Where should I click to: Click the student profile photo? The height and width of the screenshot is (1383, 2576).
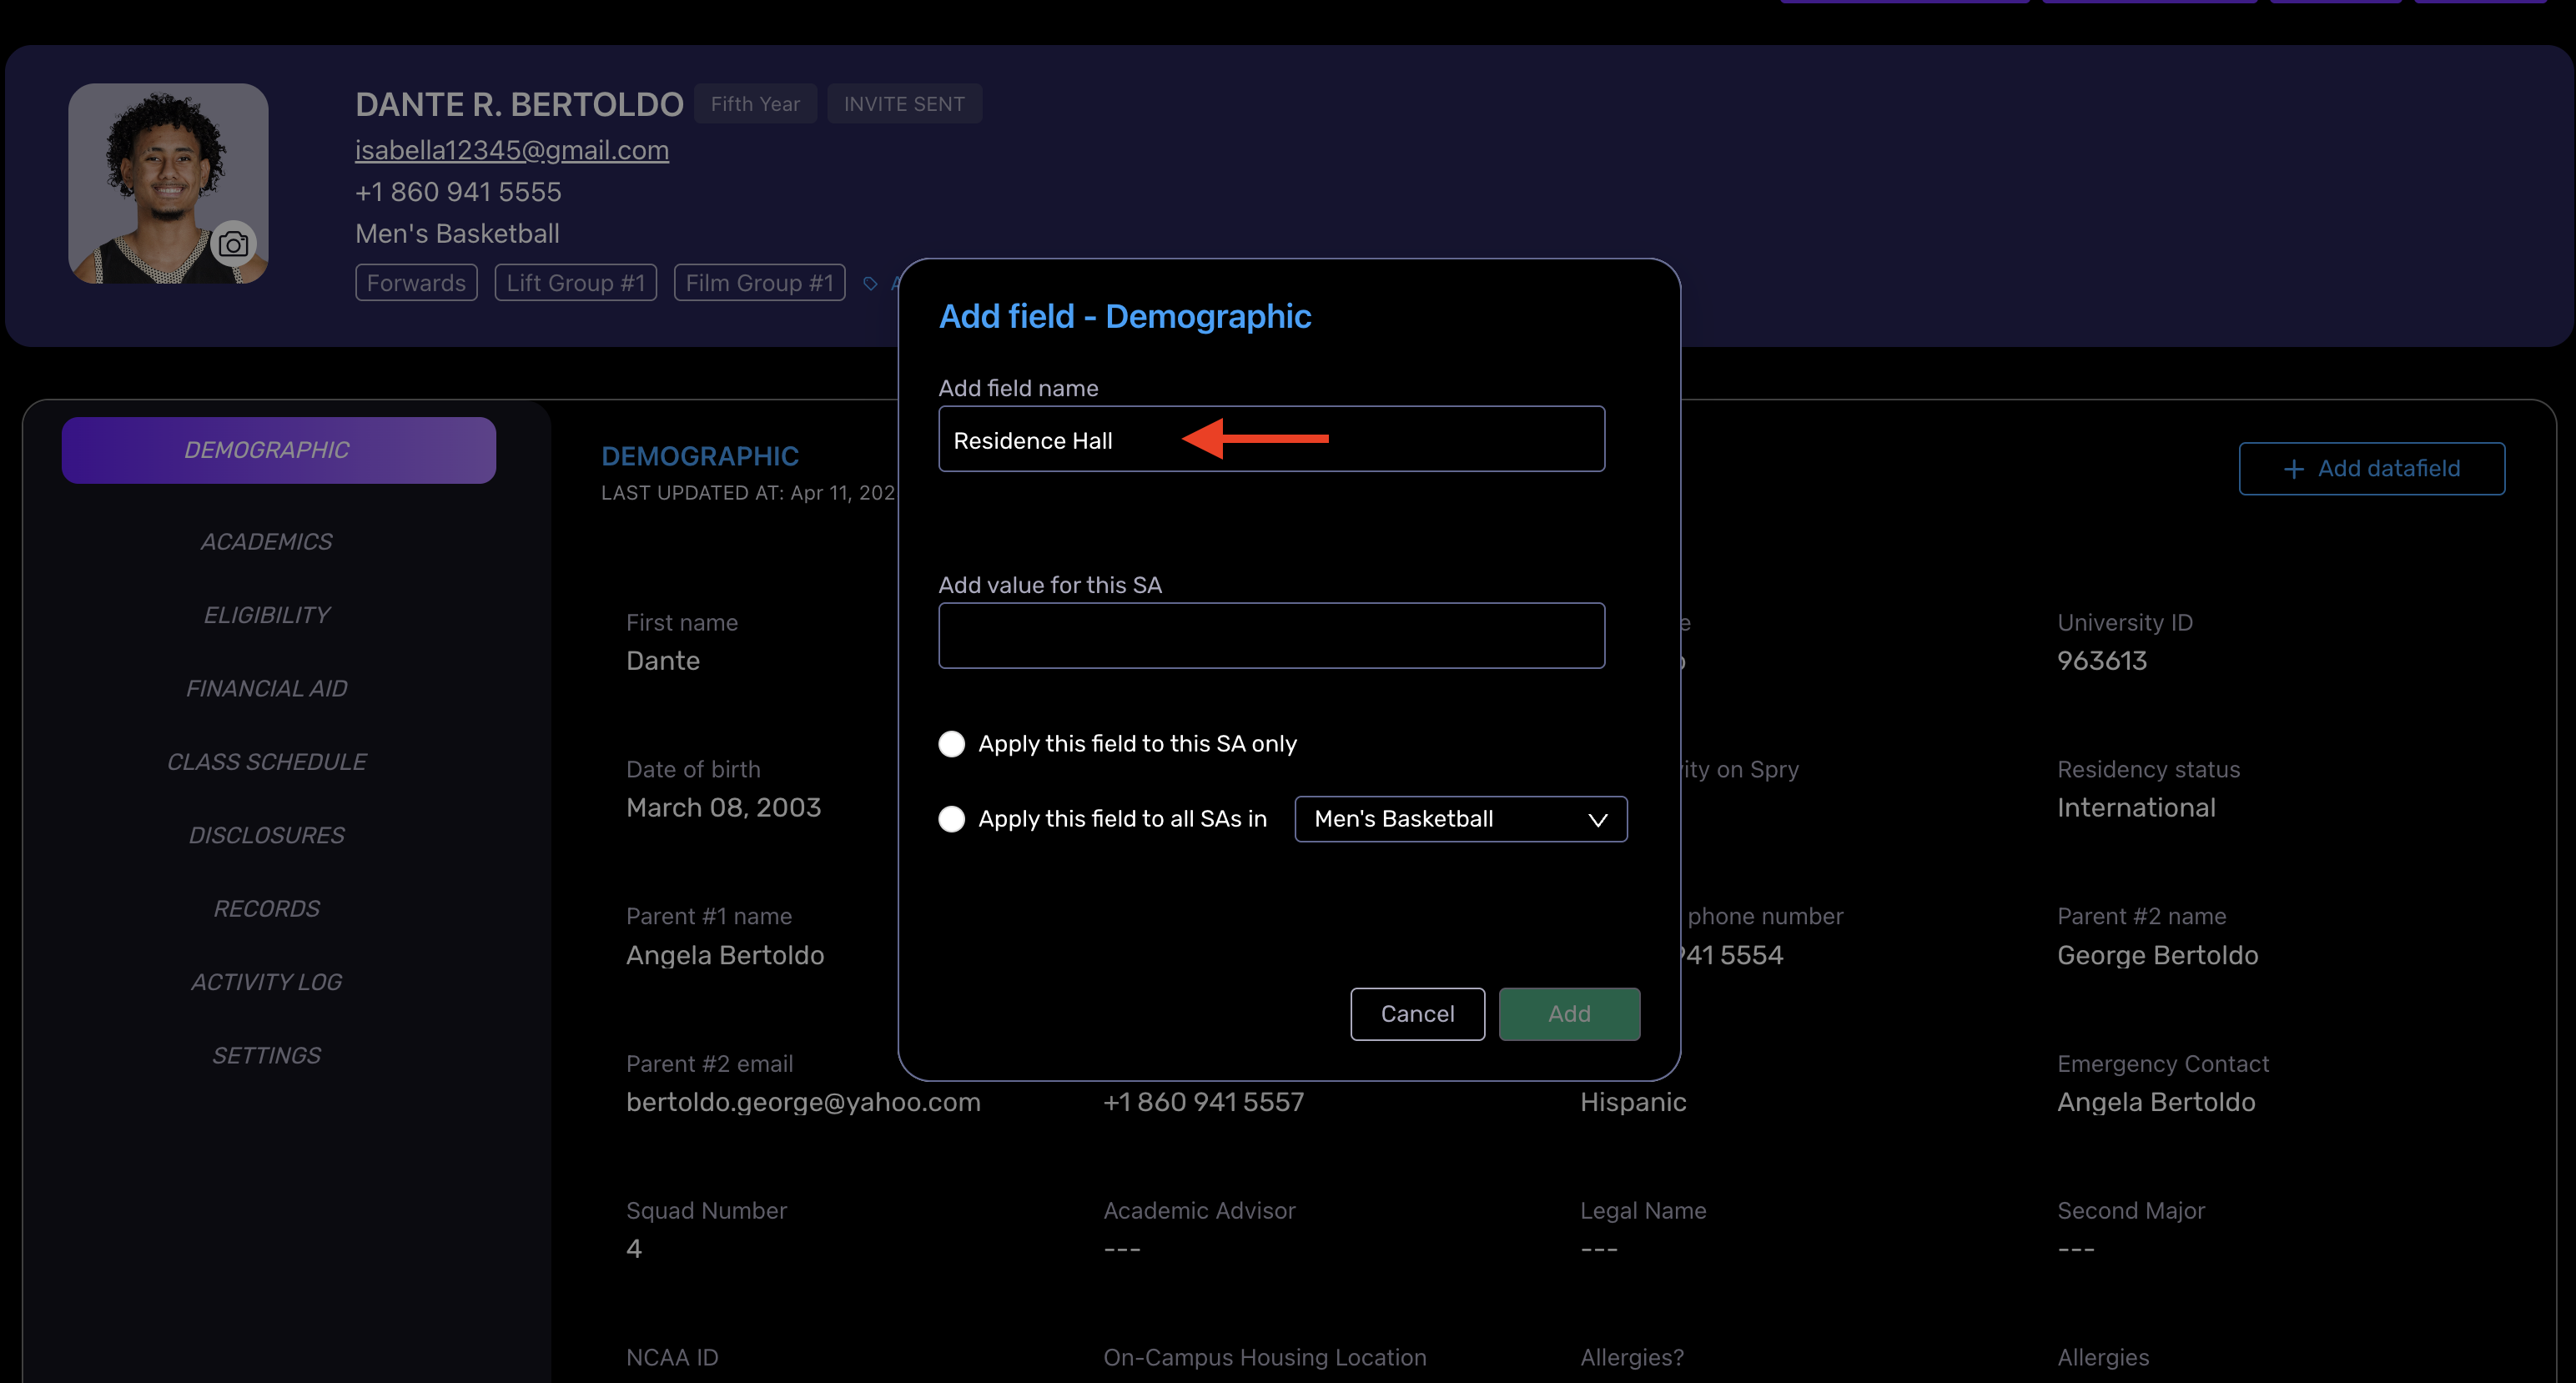(168, 183)
